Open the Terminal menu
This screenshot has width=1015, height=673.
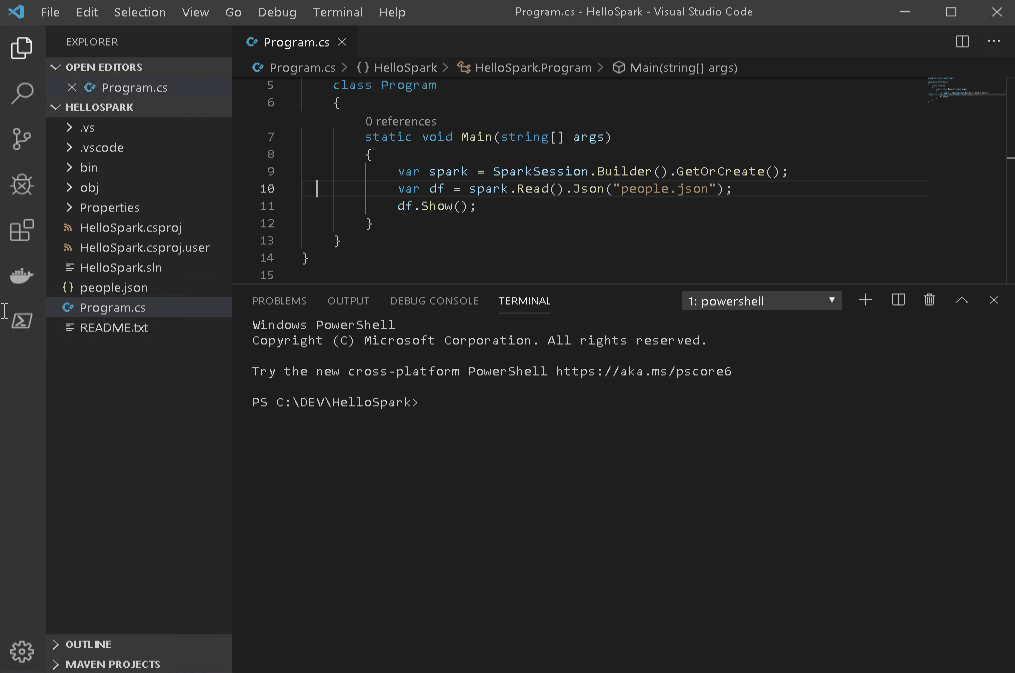[338, 12]
